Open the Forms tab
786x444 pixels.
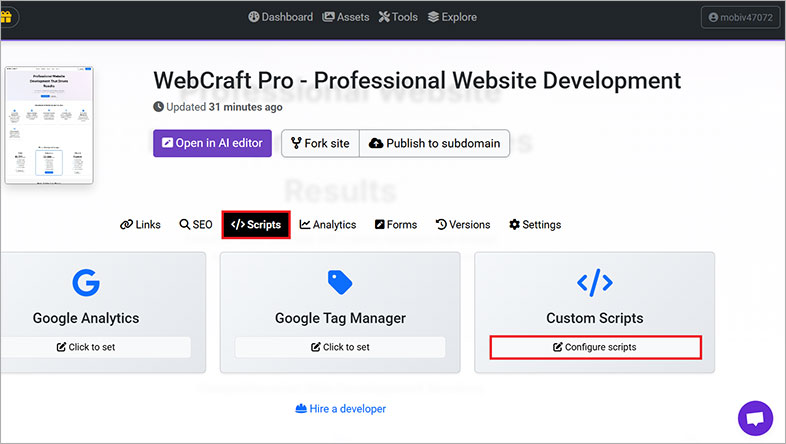pos(395,225)
